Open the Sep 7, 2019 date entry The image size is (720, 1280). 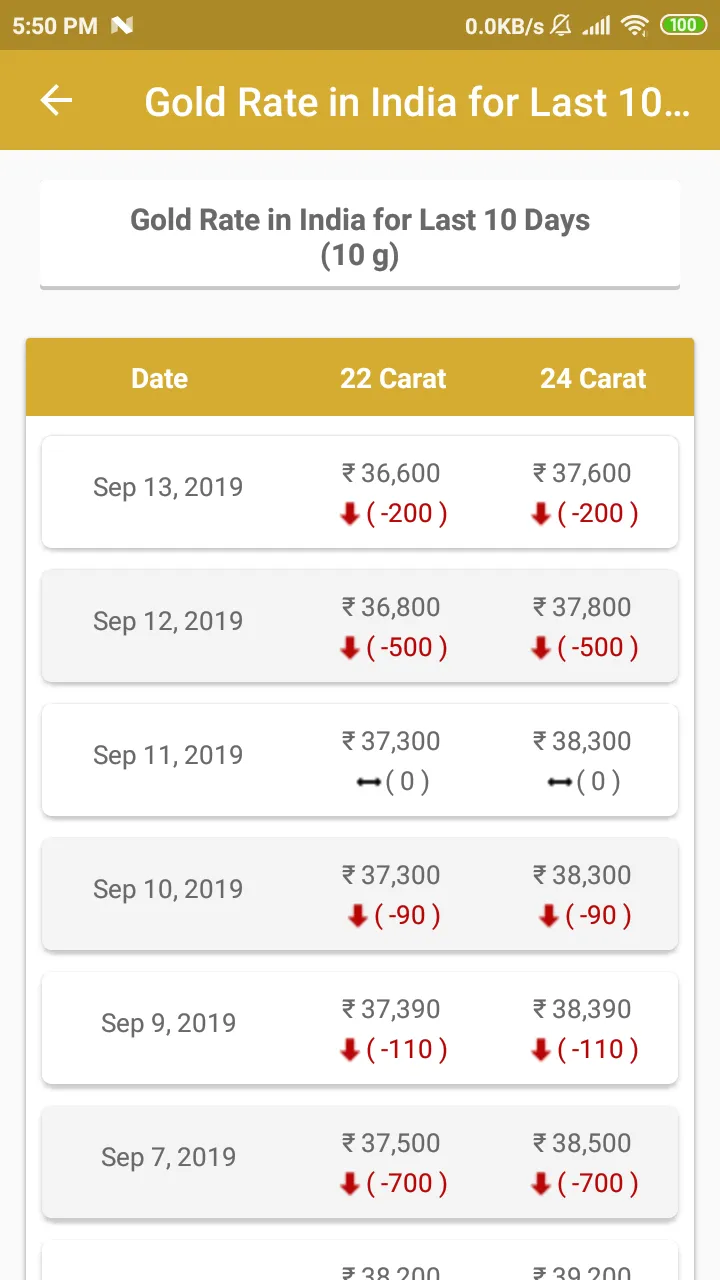[x=168, y=1157]
